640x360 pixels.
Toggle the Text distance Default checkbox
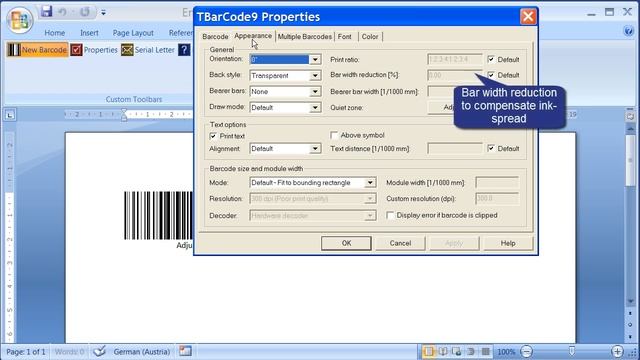pyautogui.click(x=491, y=149)
